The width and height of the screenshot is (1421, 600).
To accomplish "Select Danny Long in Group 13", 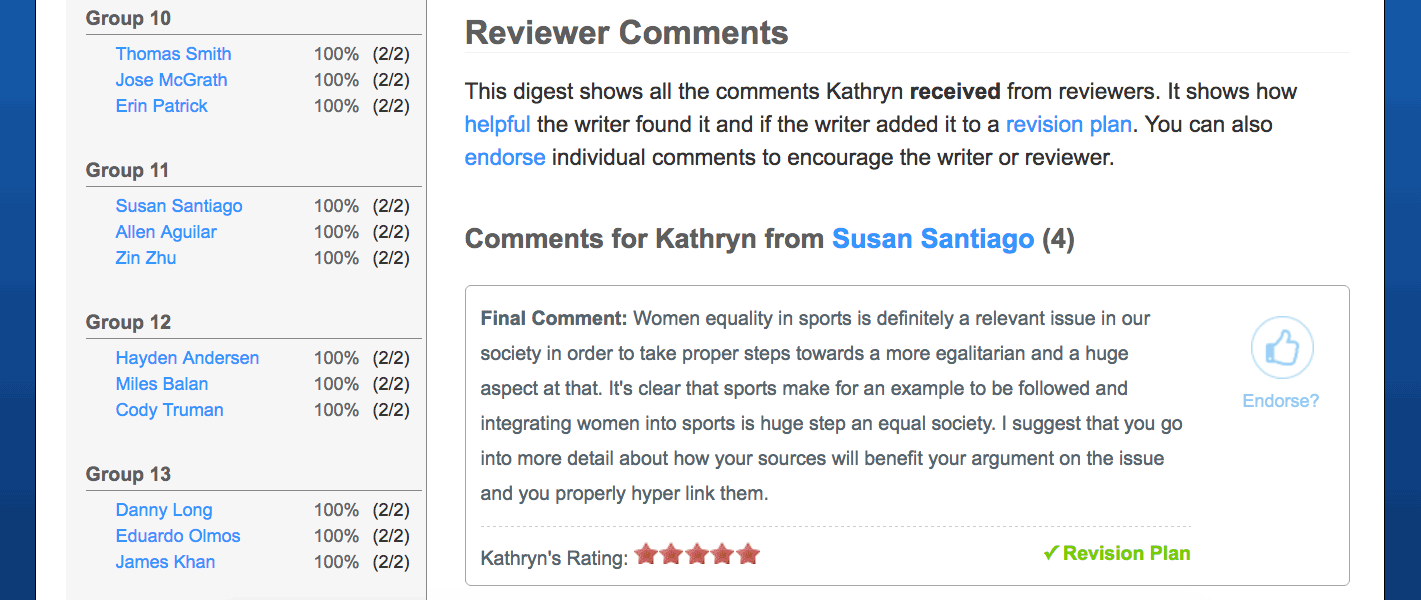I will click(164, 510).
